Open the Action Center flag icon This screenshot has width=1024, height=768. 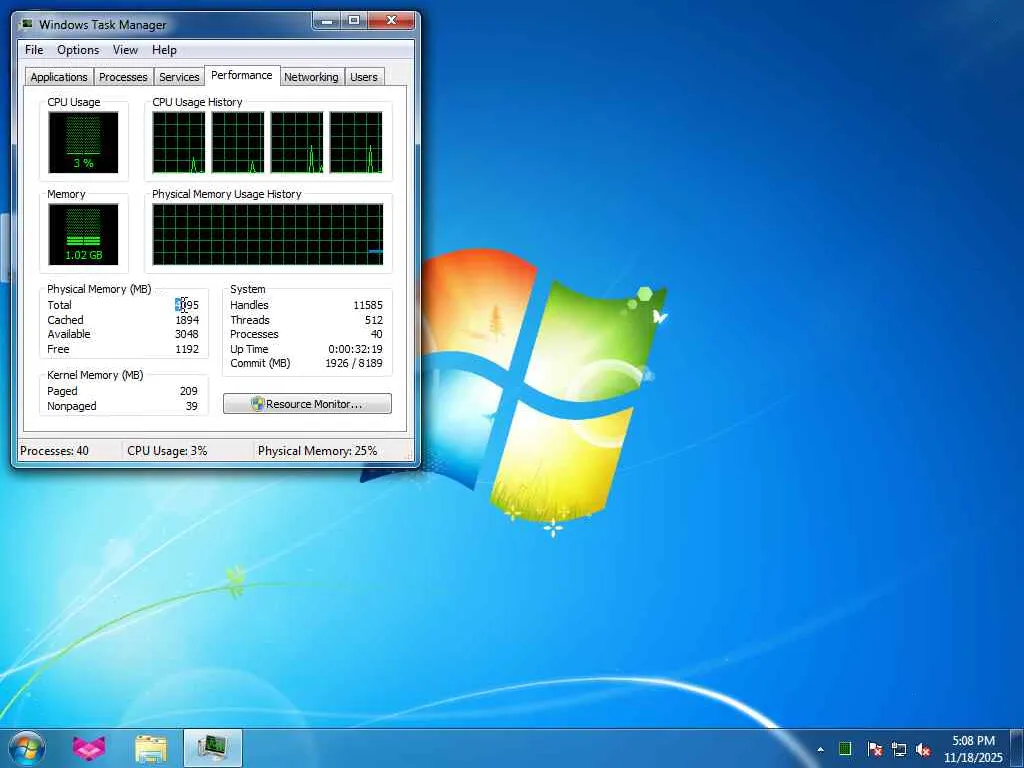point(875,749)
